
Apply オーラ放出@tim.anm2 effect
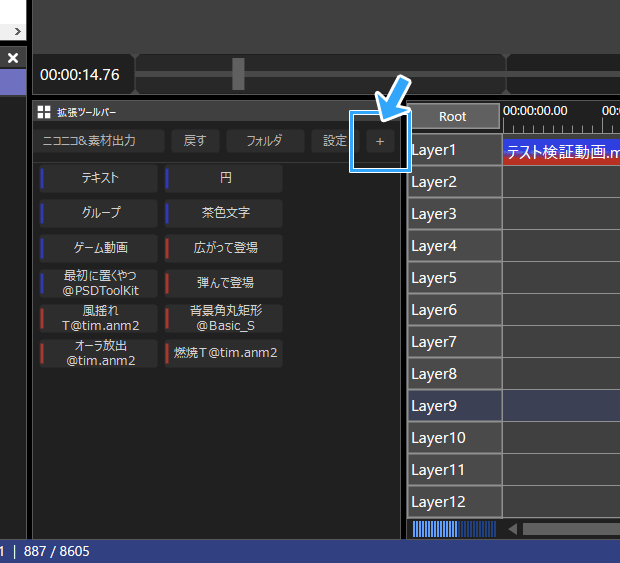tap(99, 353)
